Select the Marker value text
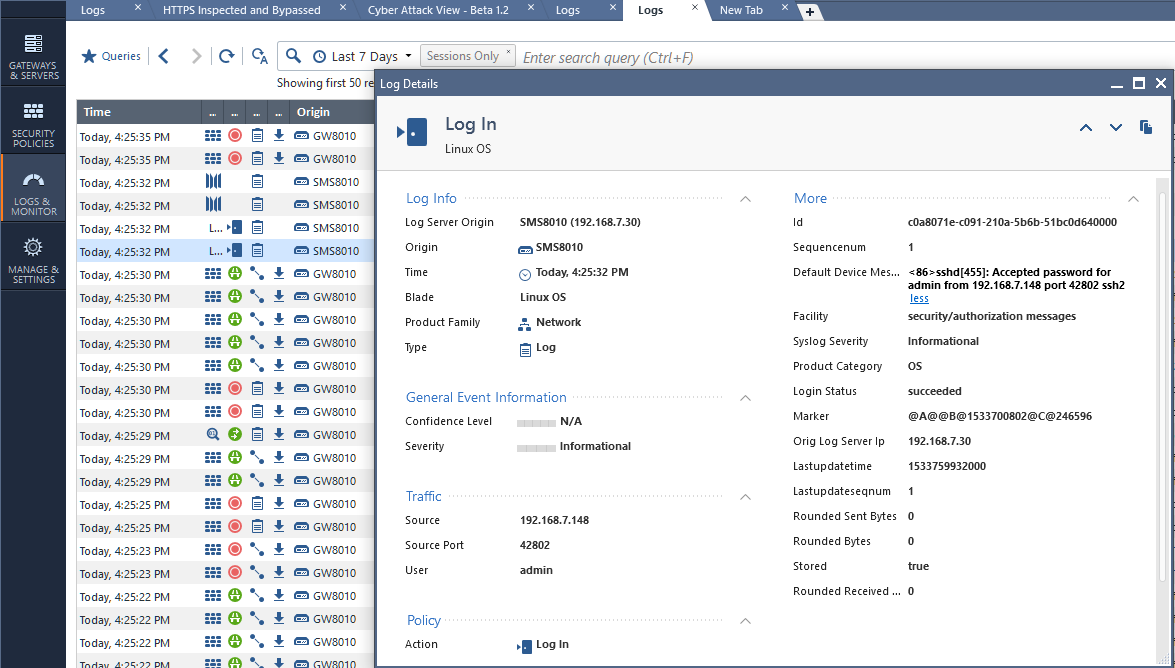The height and width of the screenshot is (668, 1175). [1000, 416]
